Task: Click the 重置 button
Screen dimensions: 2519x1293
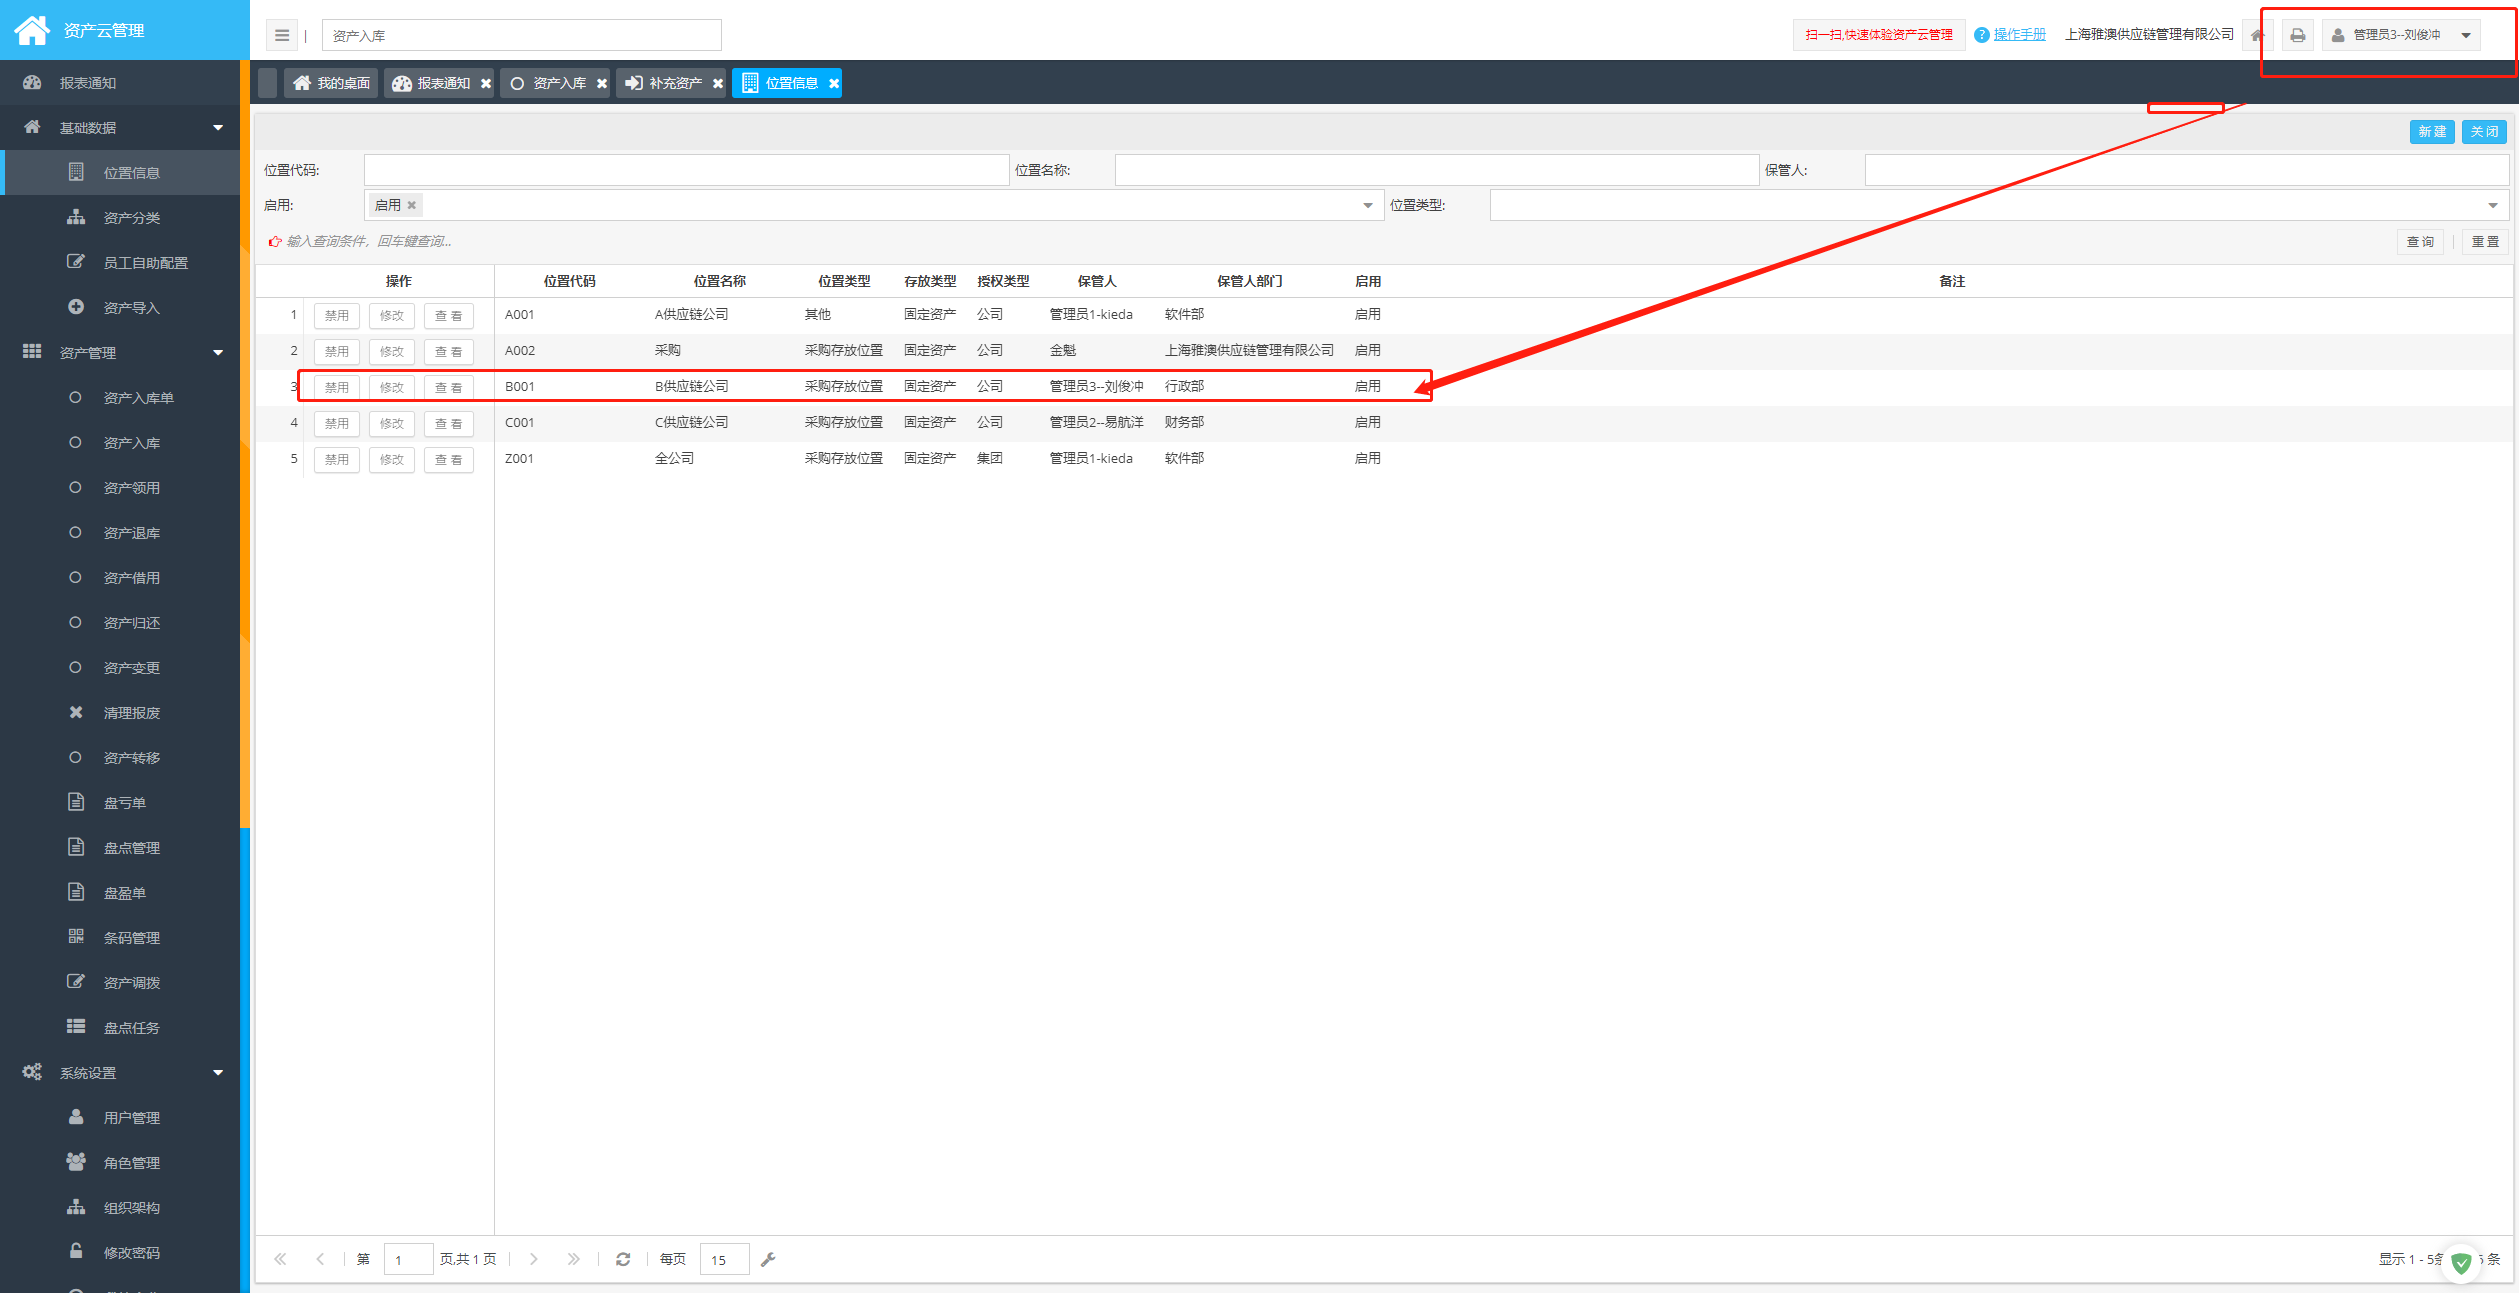Action: [2485, 242]
